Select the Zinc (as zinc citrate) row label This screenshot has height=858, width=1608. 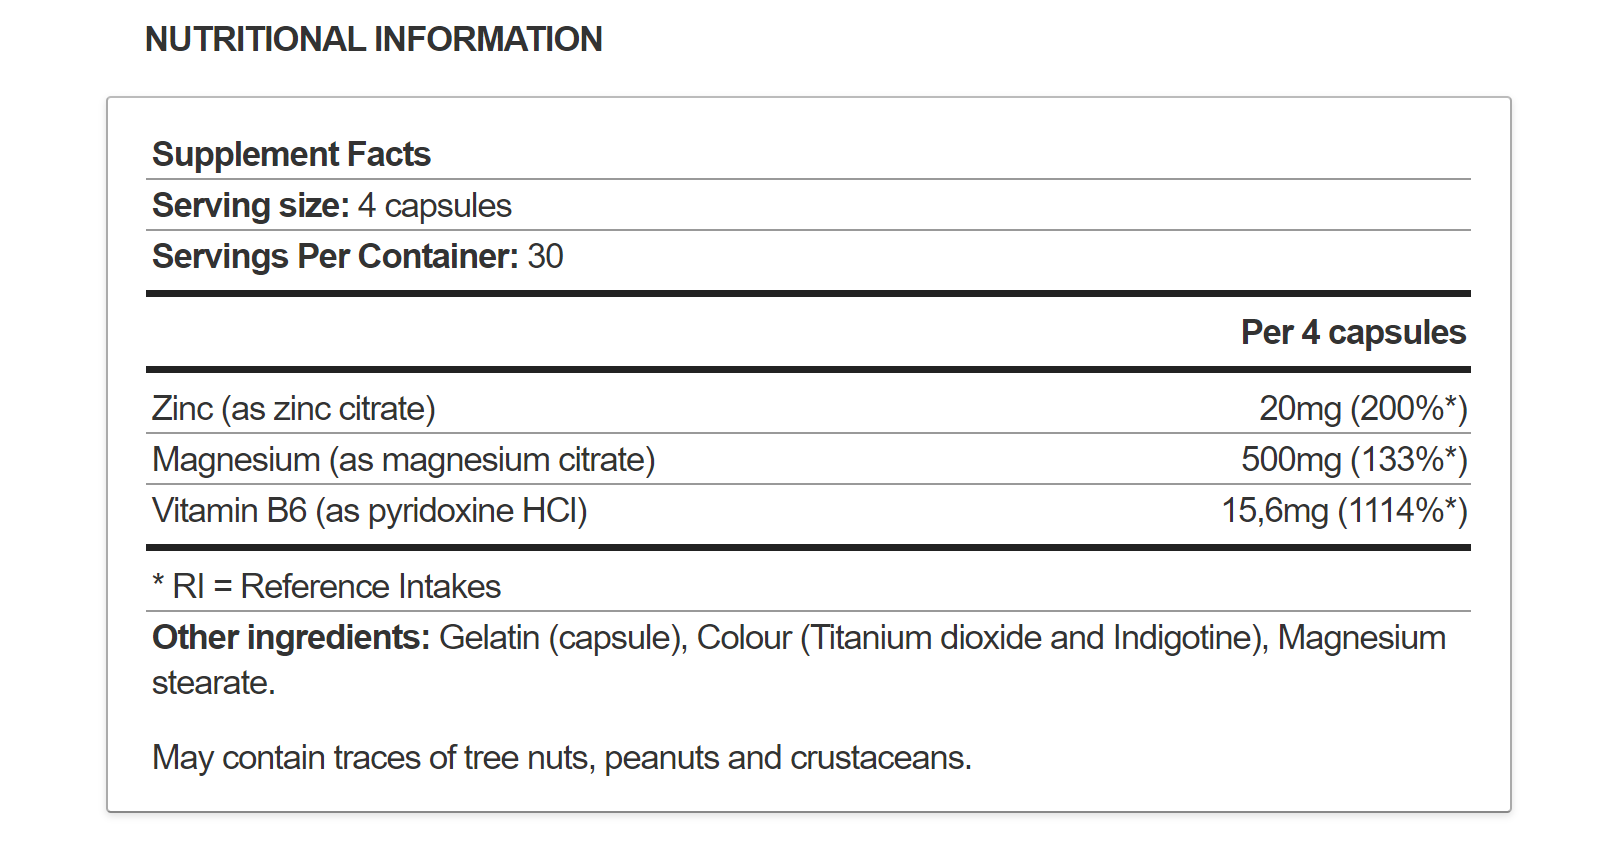coord(293,409)
